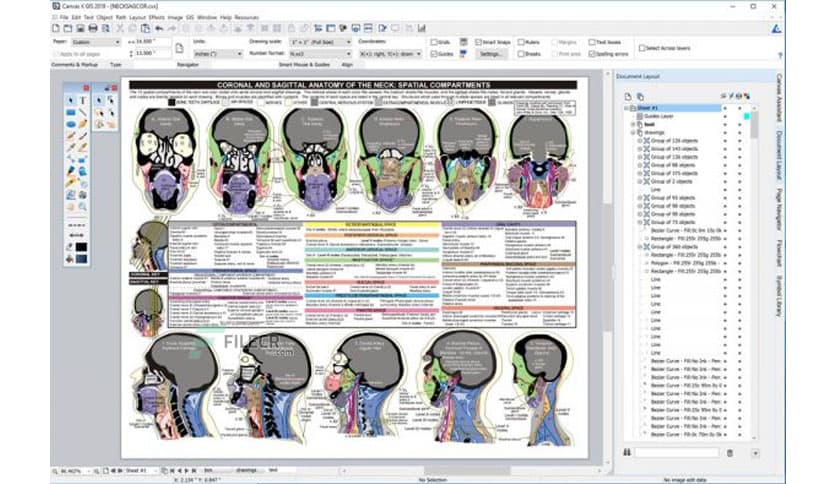The width and height of the screenshot is (836, 484).
Task: Expand the text layer node
Action: [x=633, y=124]
